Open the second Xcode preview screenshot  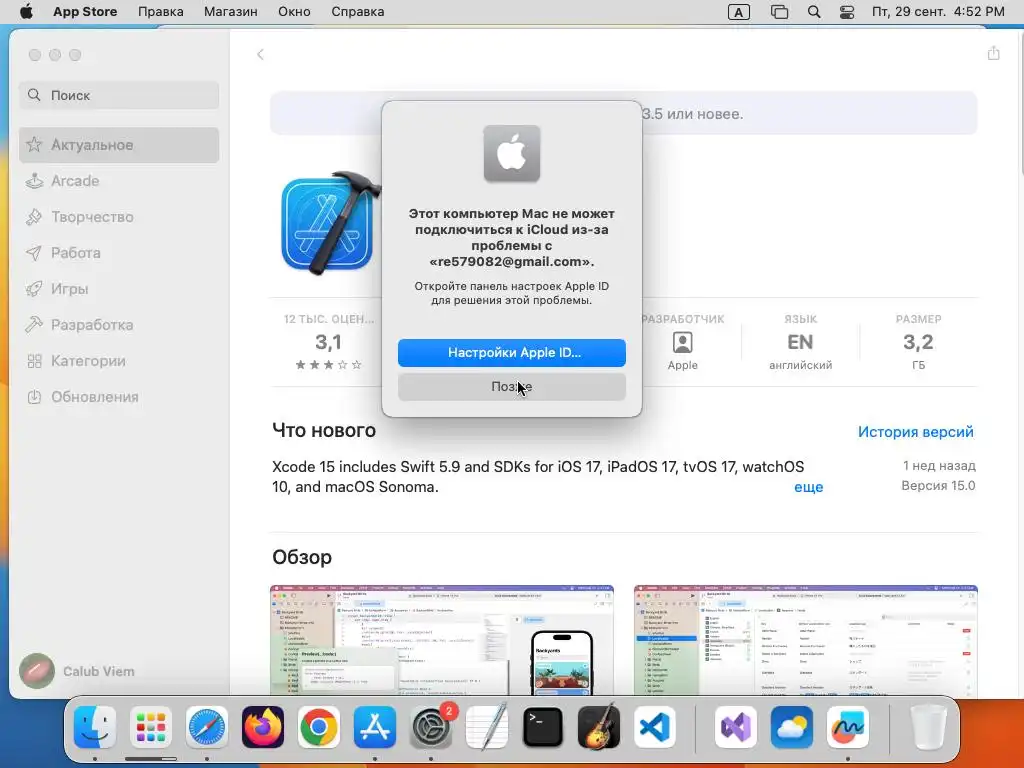(x=806, y=640)
